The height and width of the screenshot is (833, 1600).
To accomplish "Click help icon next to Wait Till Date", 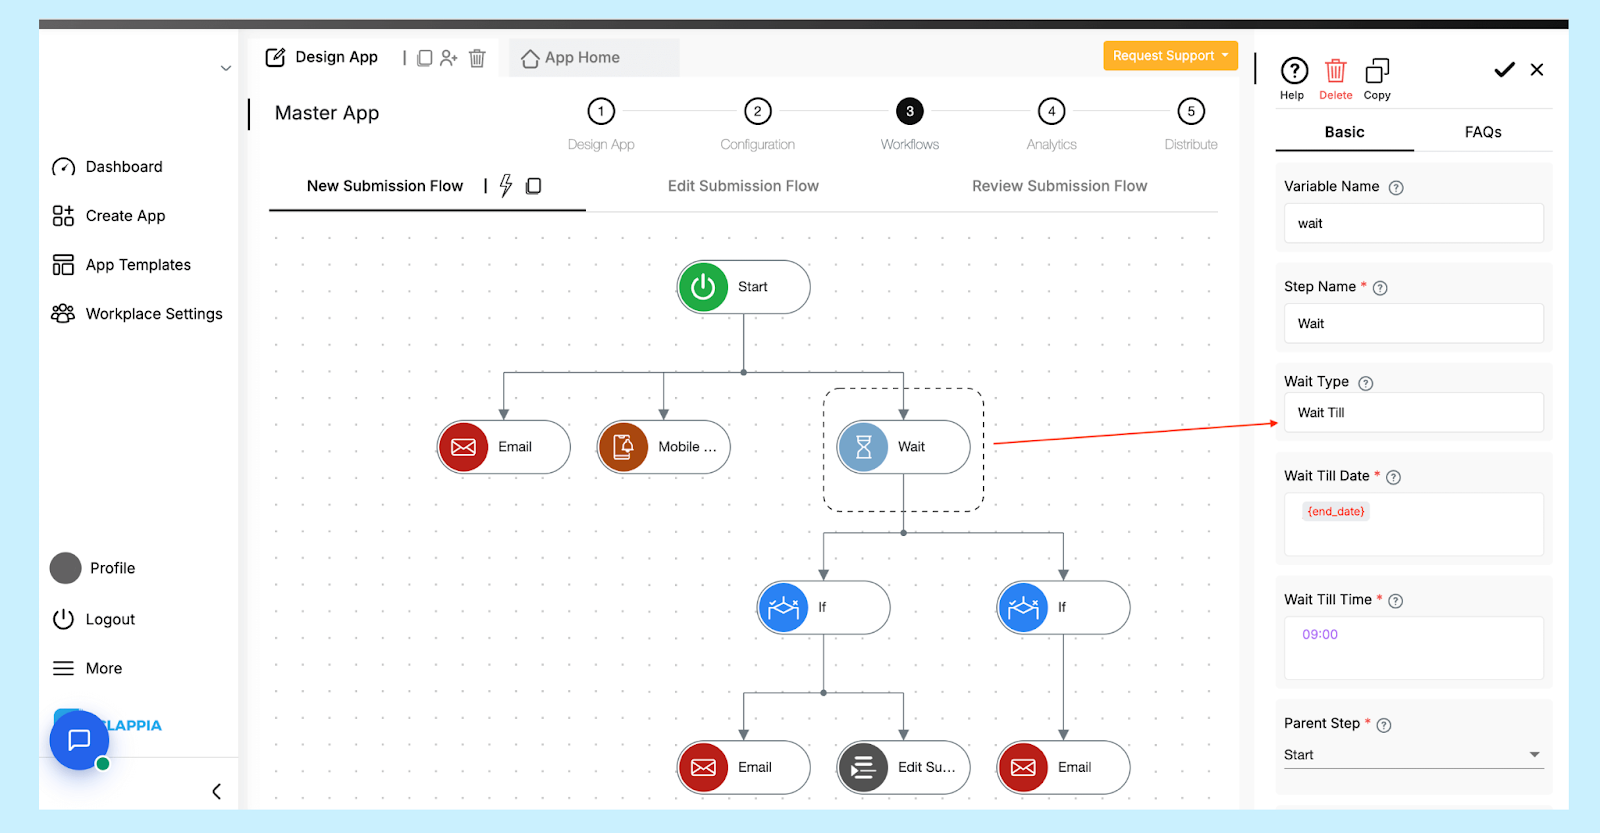I will tap(1394, 477).
